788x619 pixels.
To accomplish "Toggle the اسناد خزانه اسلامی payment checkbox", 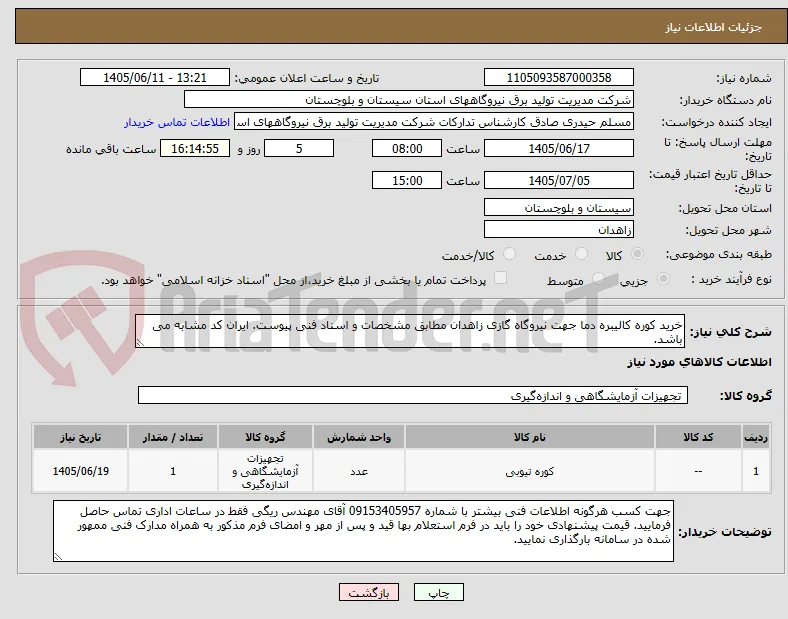I will pyautogui.click(x=500, y=278).
